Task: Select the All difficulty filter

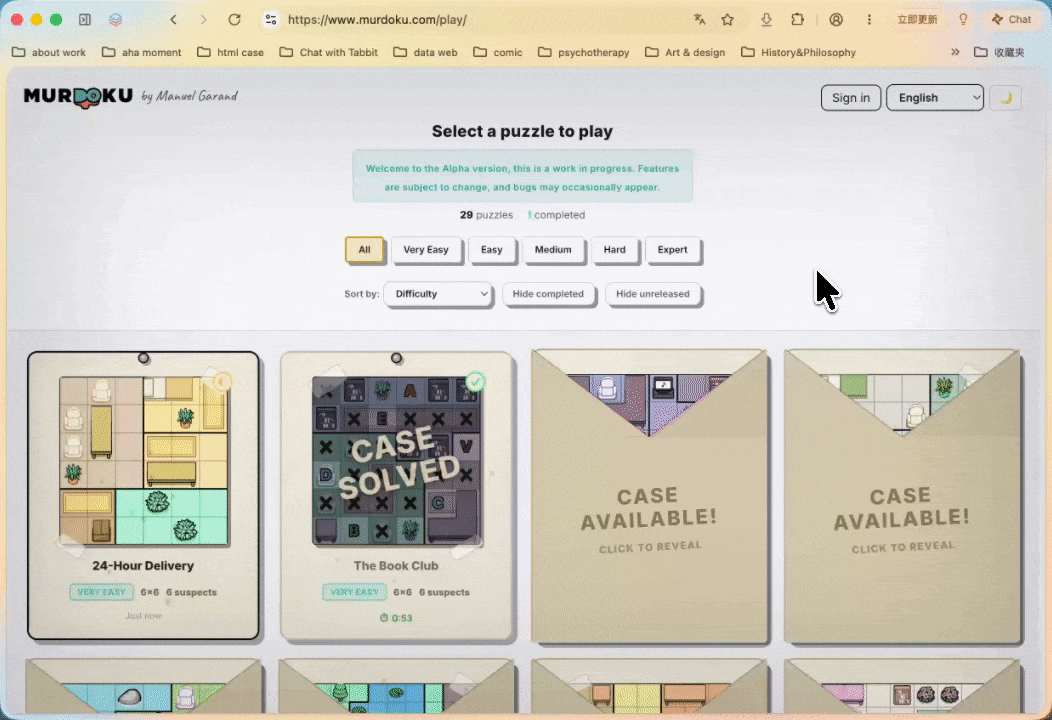Action: coord(364,250)
